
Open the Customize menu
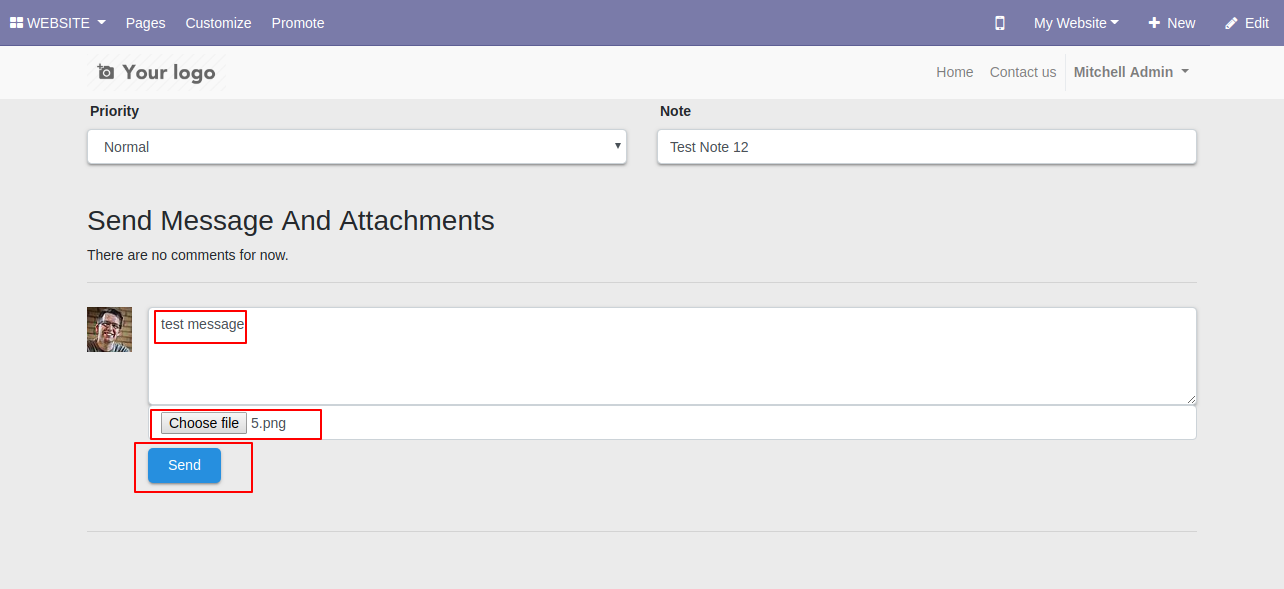click(x=219, y=23)
